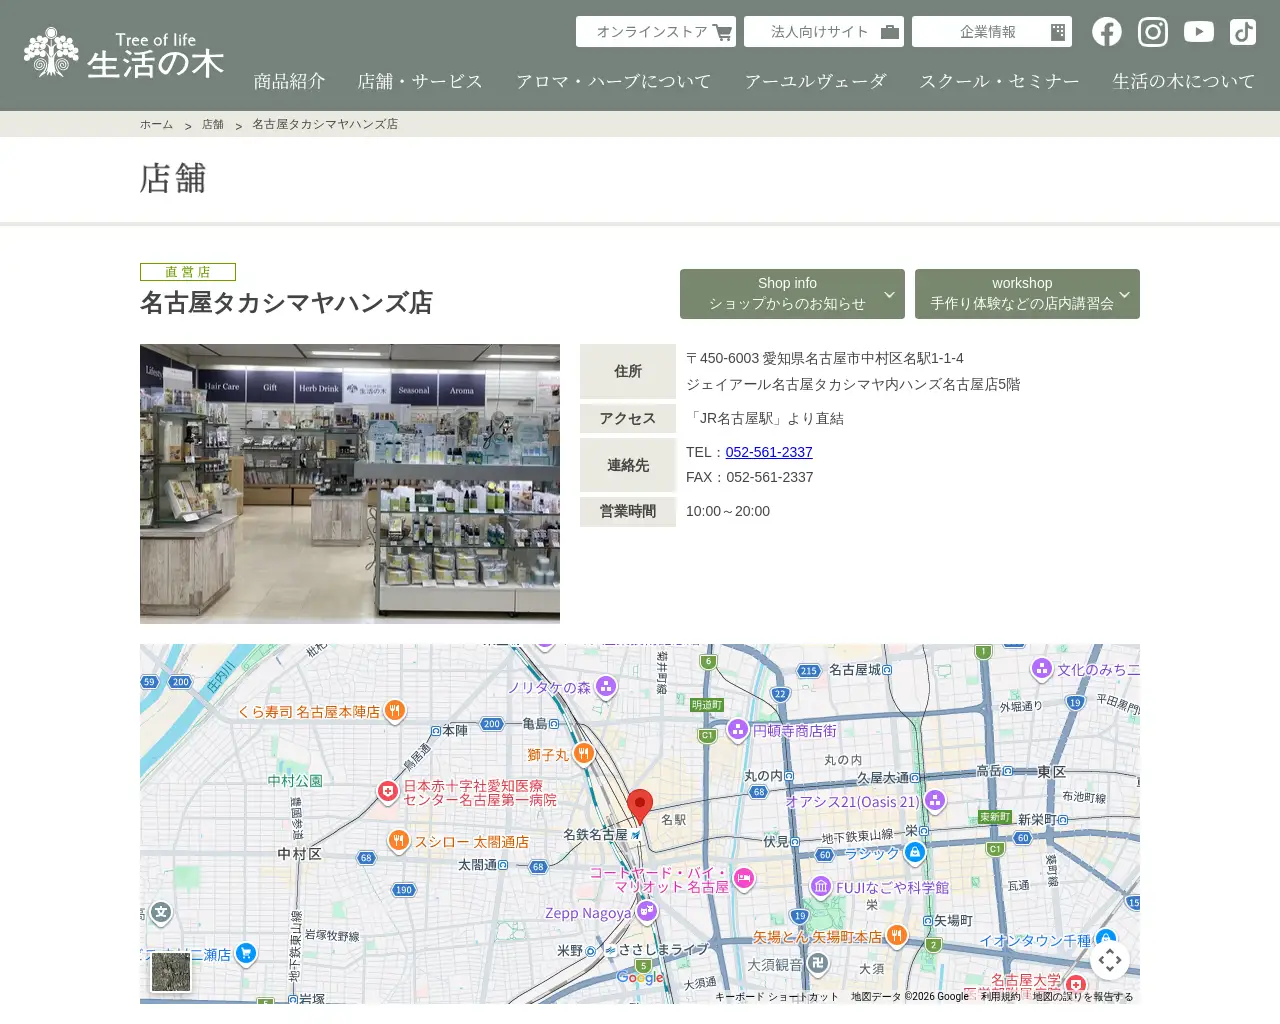Open the 商品紹介 navigation menu

(x=289, y=81)
